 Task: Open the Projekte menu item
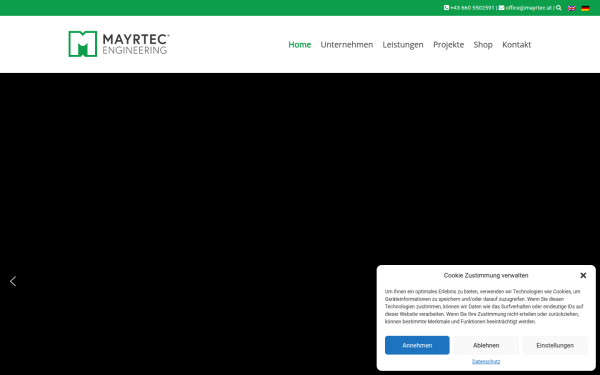click(448, 45)
